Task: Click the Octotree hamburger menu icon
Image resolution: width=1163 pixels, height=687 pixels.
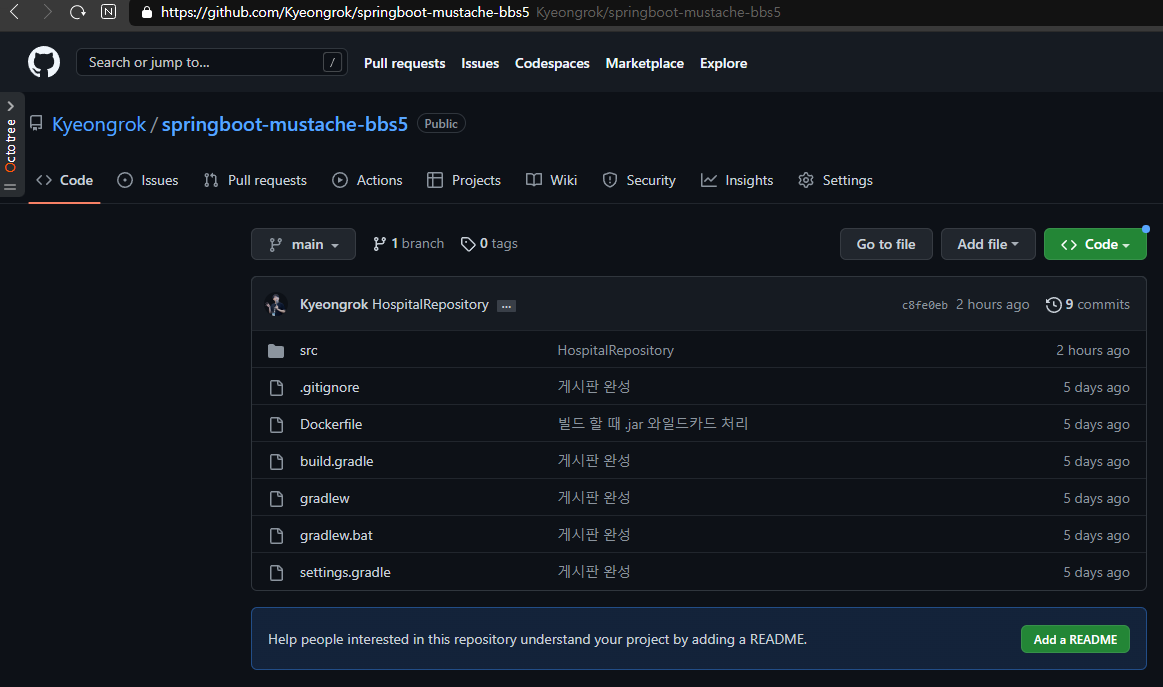Action: [x=10, y=187]
